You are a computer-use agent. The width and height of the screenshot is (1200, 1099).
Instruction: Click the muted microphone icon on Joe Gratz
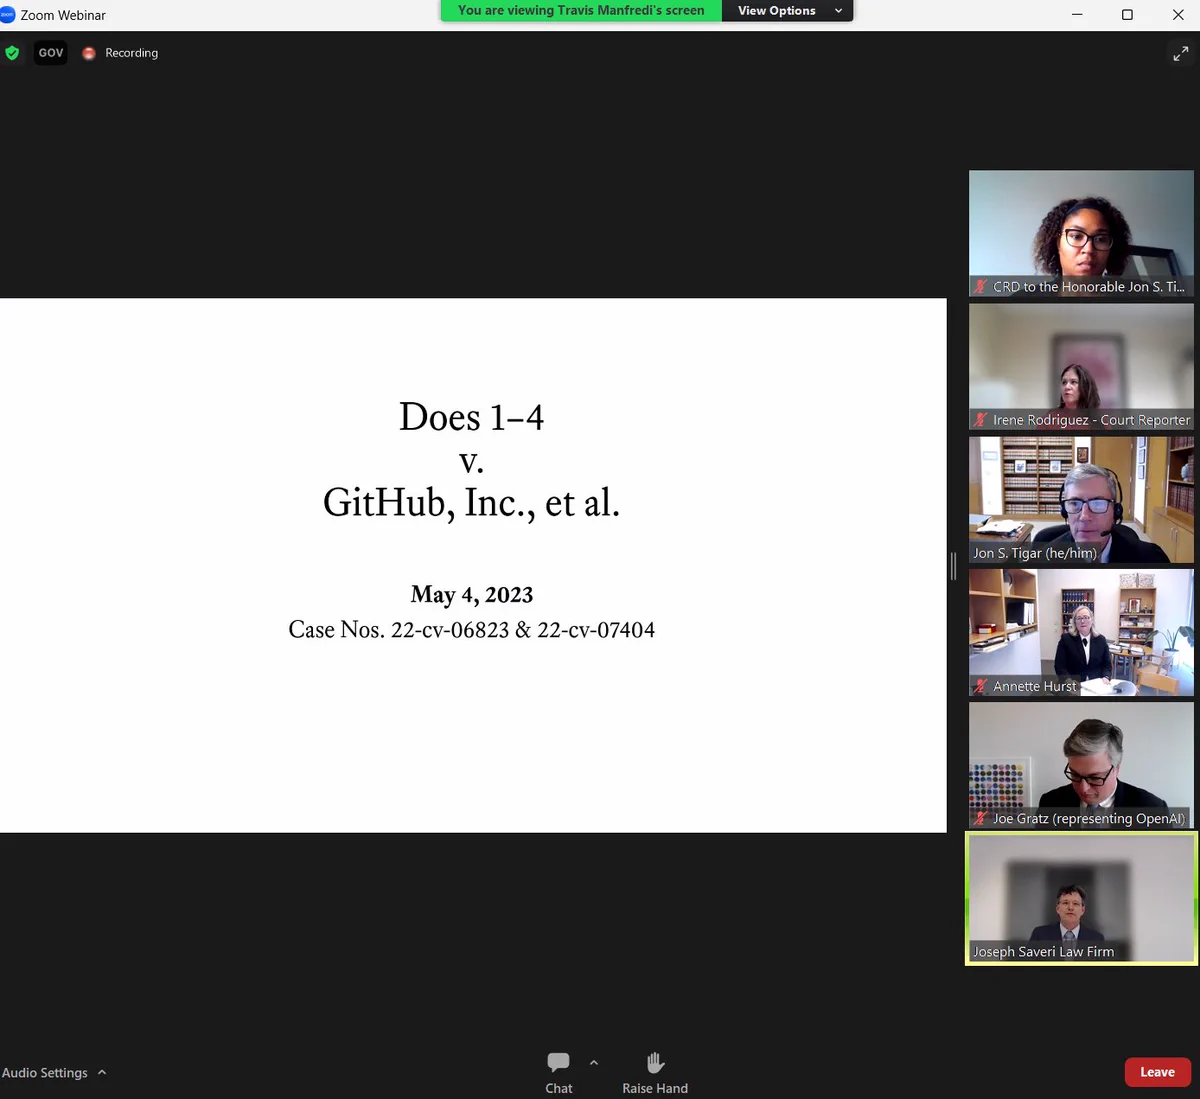981,818
